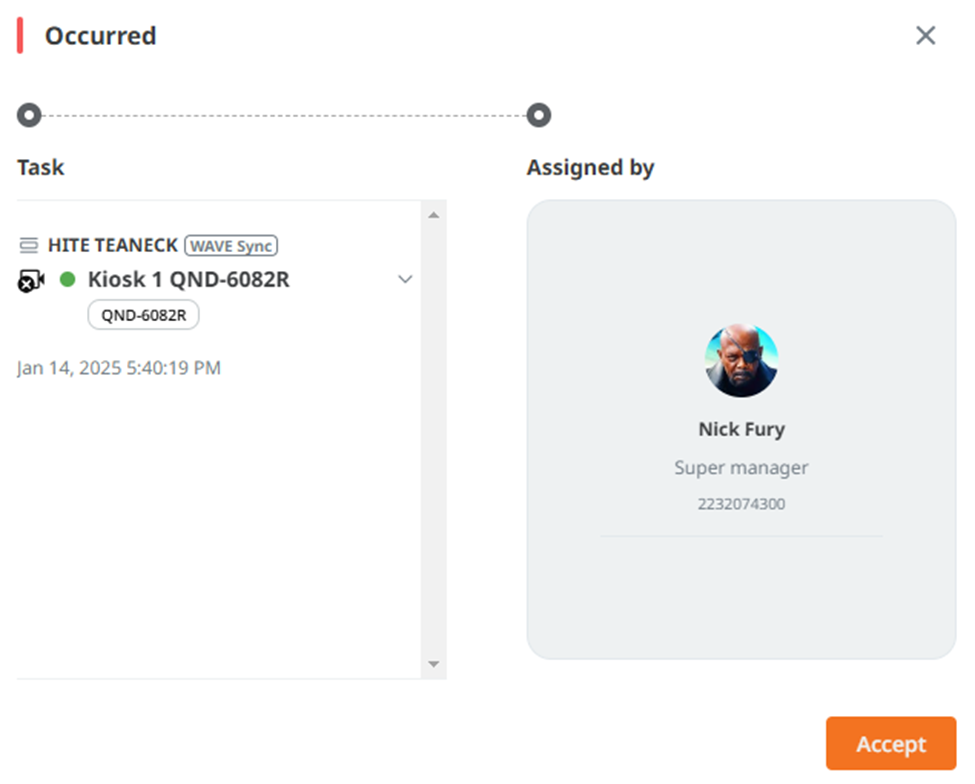Image resolution: width=975 pixels, height=784 pixels.
Task: Click the green online status dot
Action: [67, 279]
